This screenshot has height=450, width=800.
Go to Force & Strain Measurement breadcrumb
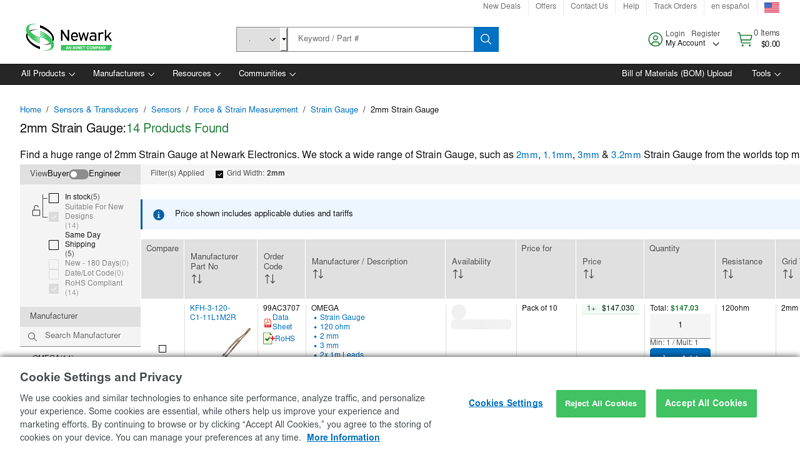[245, 110]
